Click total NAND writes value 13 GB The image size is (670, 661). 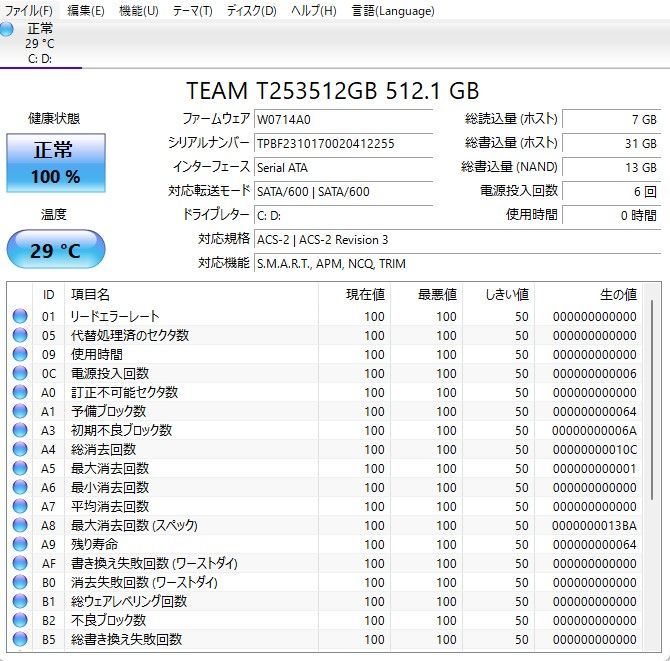[x=611, y=167]
